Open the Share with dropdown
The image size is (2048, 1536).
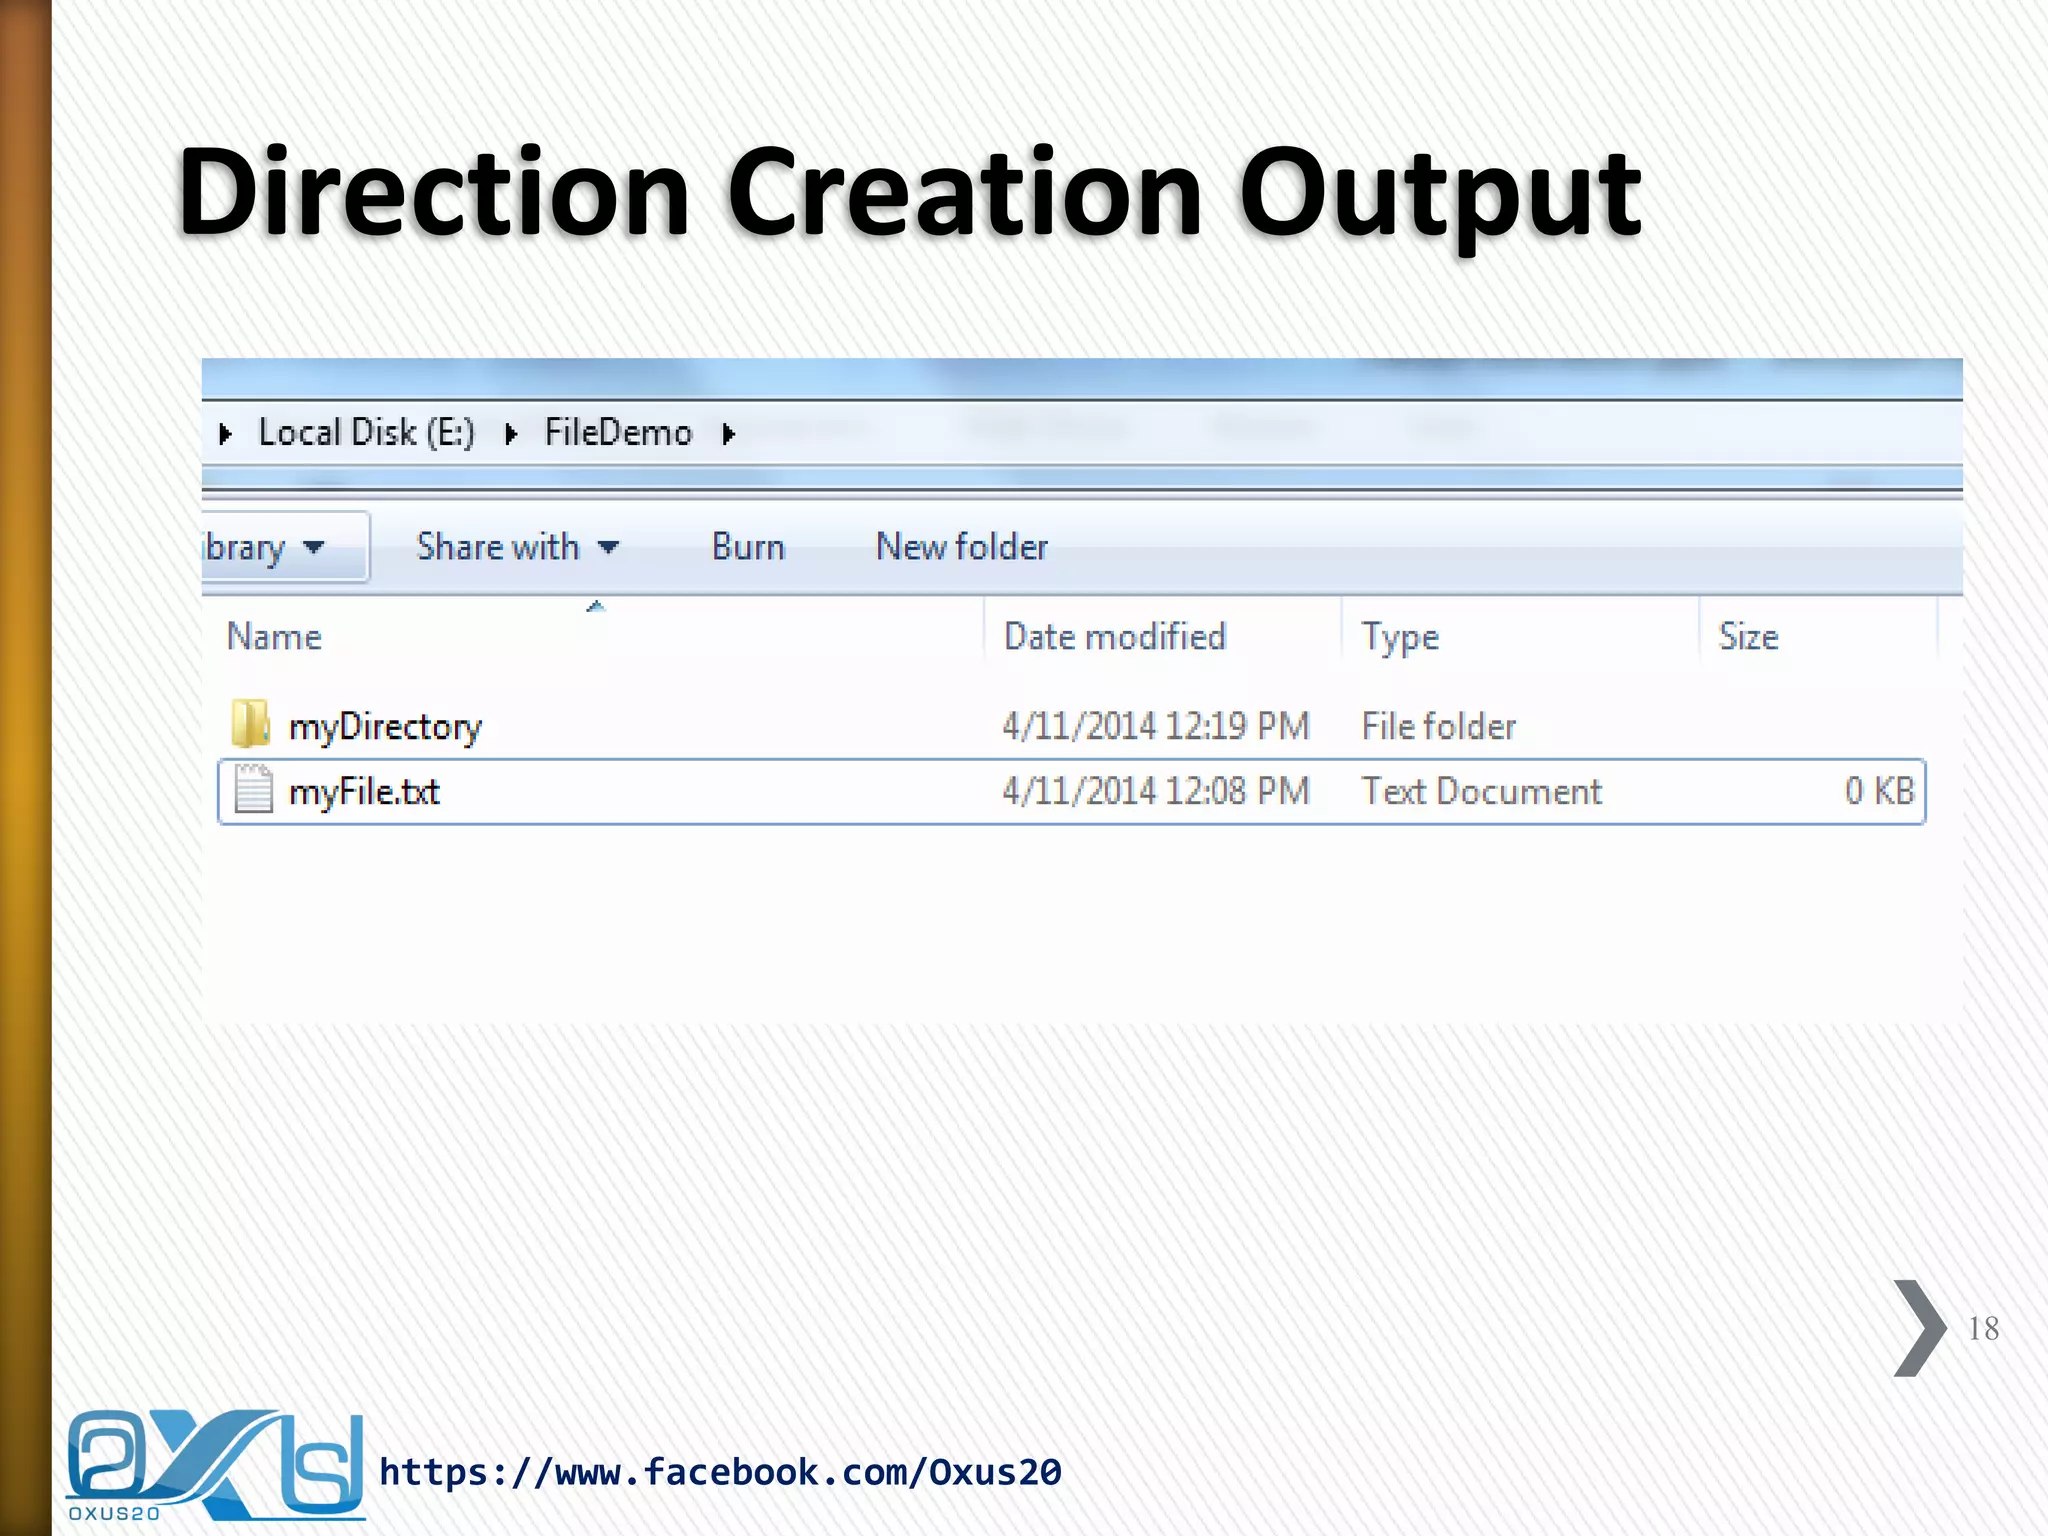click(x=518, y=547)
